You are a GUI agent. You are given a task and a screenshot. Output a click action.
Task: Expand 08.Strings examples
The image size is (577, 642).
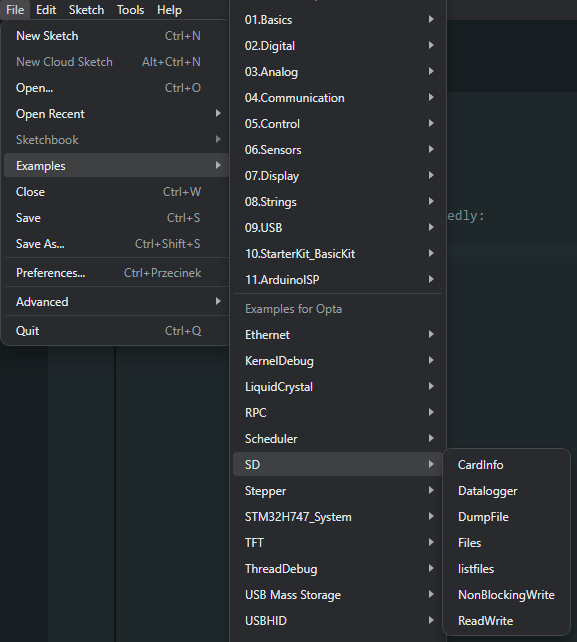click(x=338, y=202)
